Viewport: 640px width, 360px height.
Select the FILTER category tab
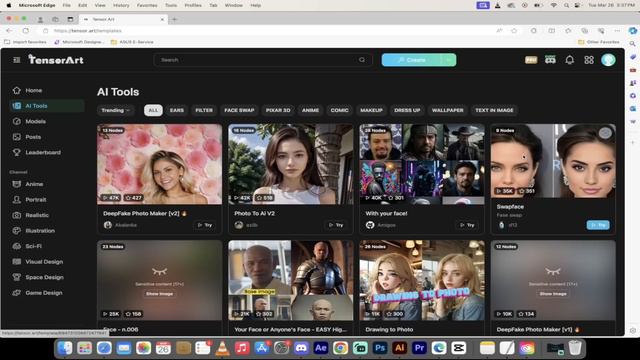click(204, 110)
